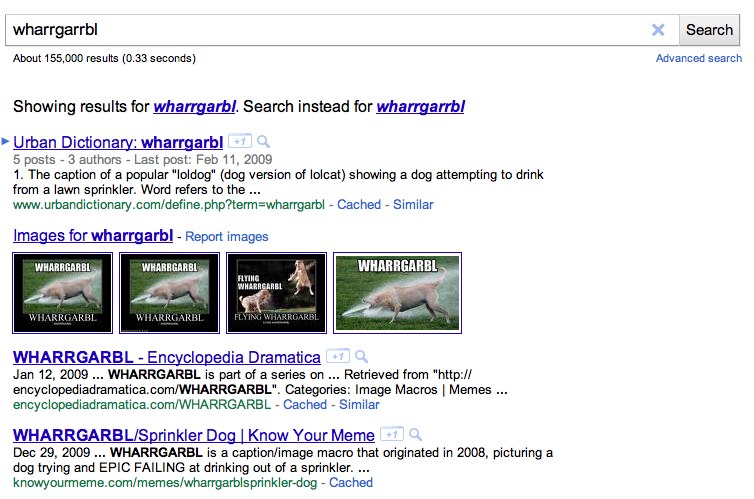The width and height of the screenshot is (754, 499).
Task: Clear the search box with the X icon
Action: [657, 30]
